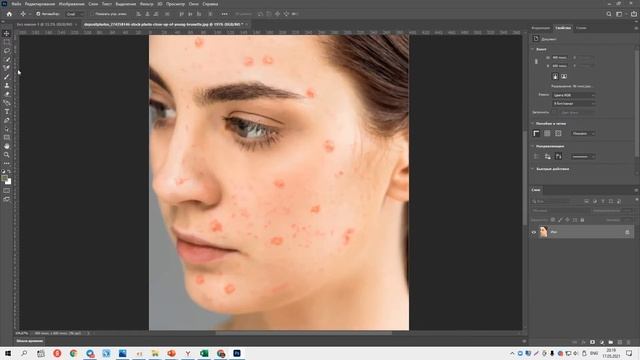Image resolution: width=640 pixels, height=360 pixels.
Task: Select the Hand tool
Action: pos(7,146)
